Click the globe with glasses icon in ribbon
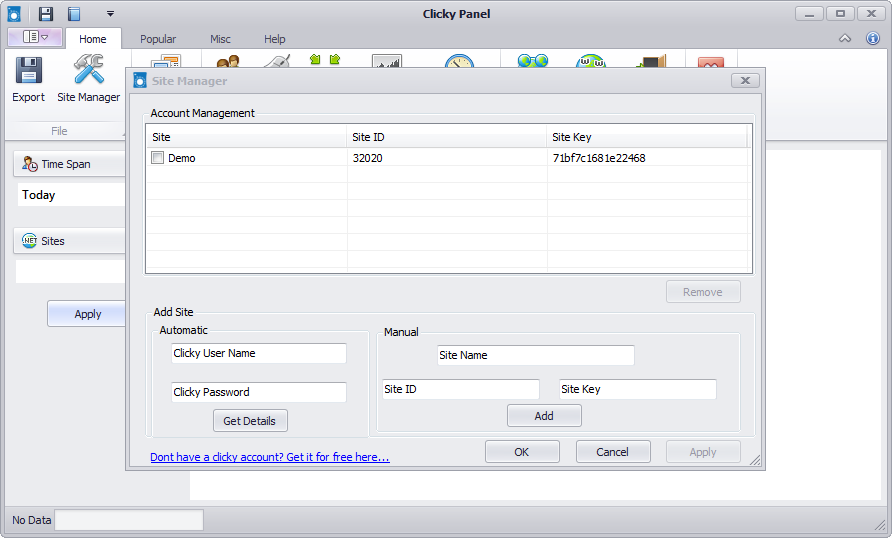The image size is (892, 538). tap(532, 61)
